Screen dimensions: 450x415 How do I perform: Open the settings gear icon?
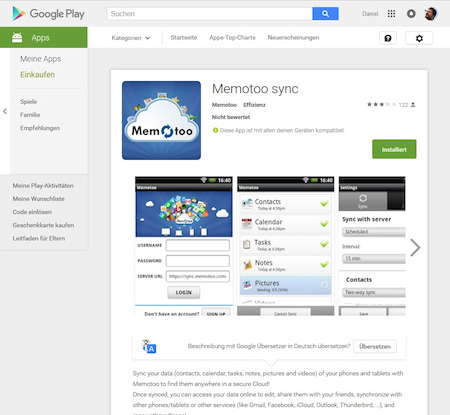click(419, 38)
